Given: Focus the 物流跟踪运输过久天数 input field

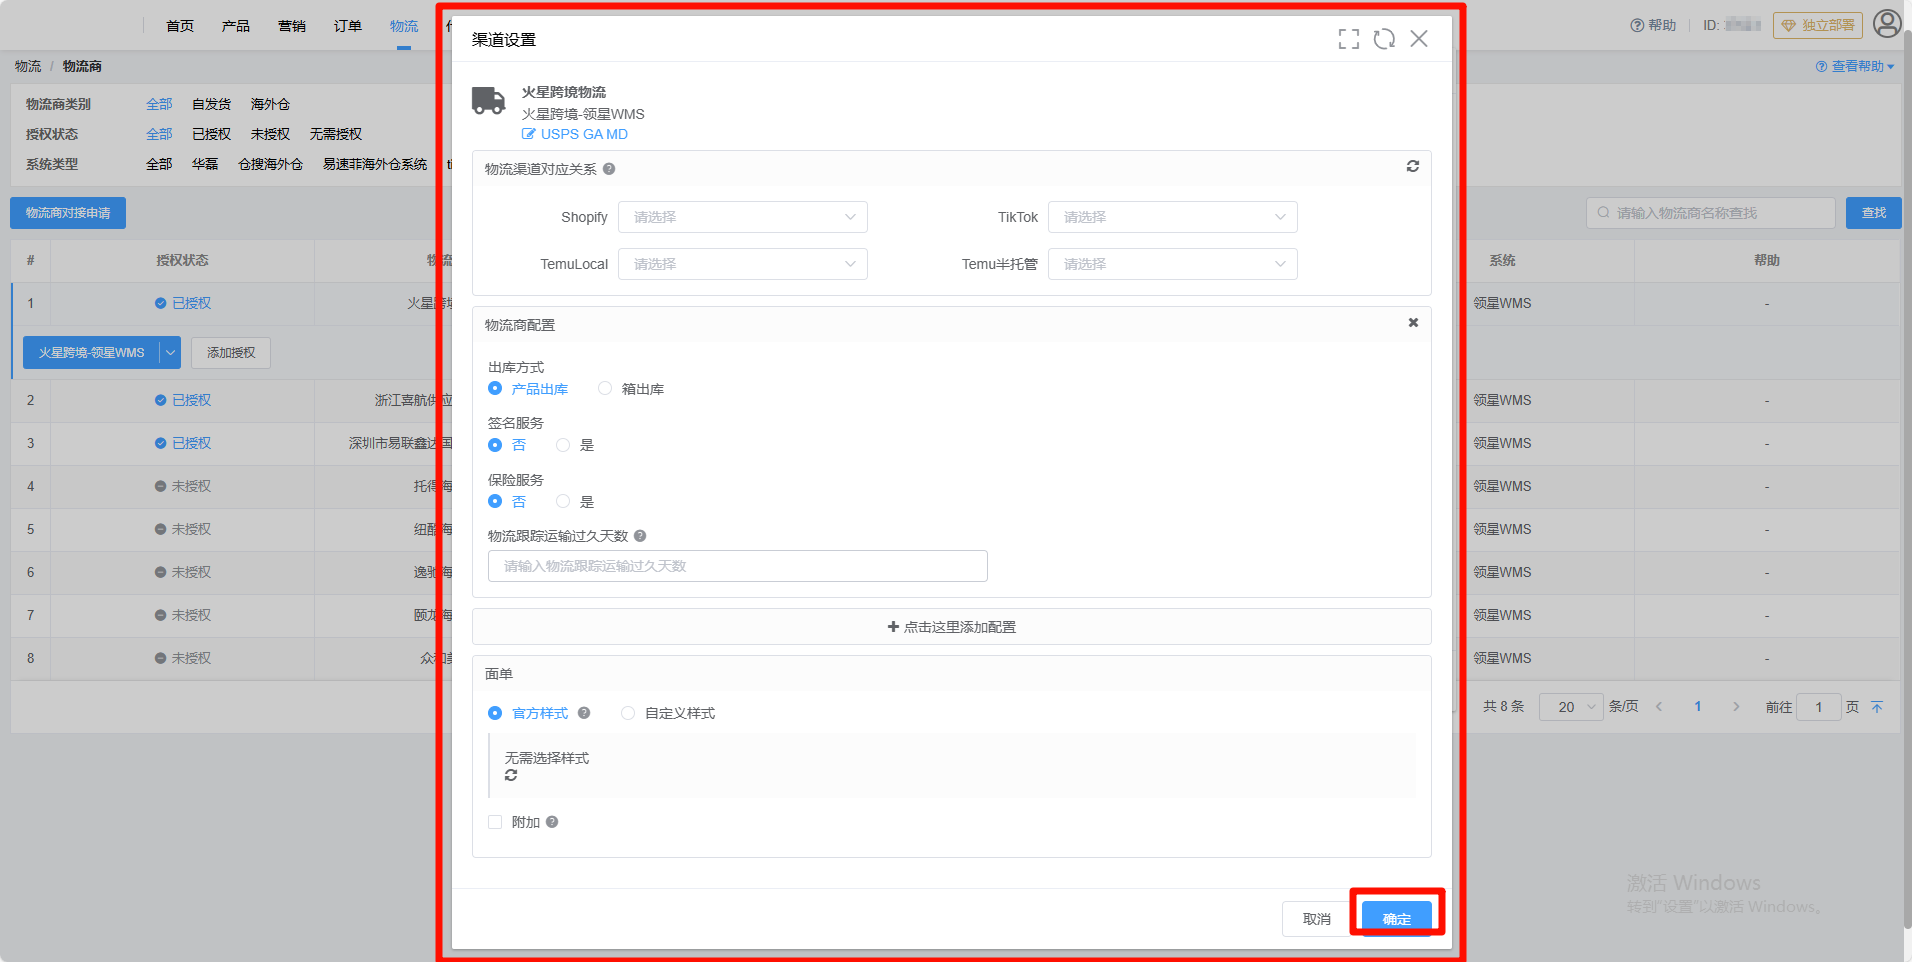Looking at the screenshot, I should (738, 566).
